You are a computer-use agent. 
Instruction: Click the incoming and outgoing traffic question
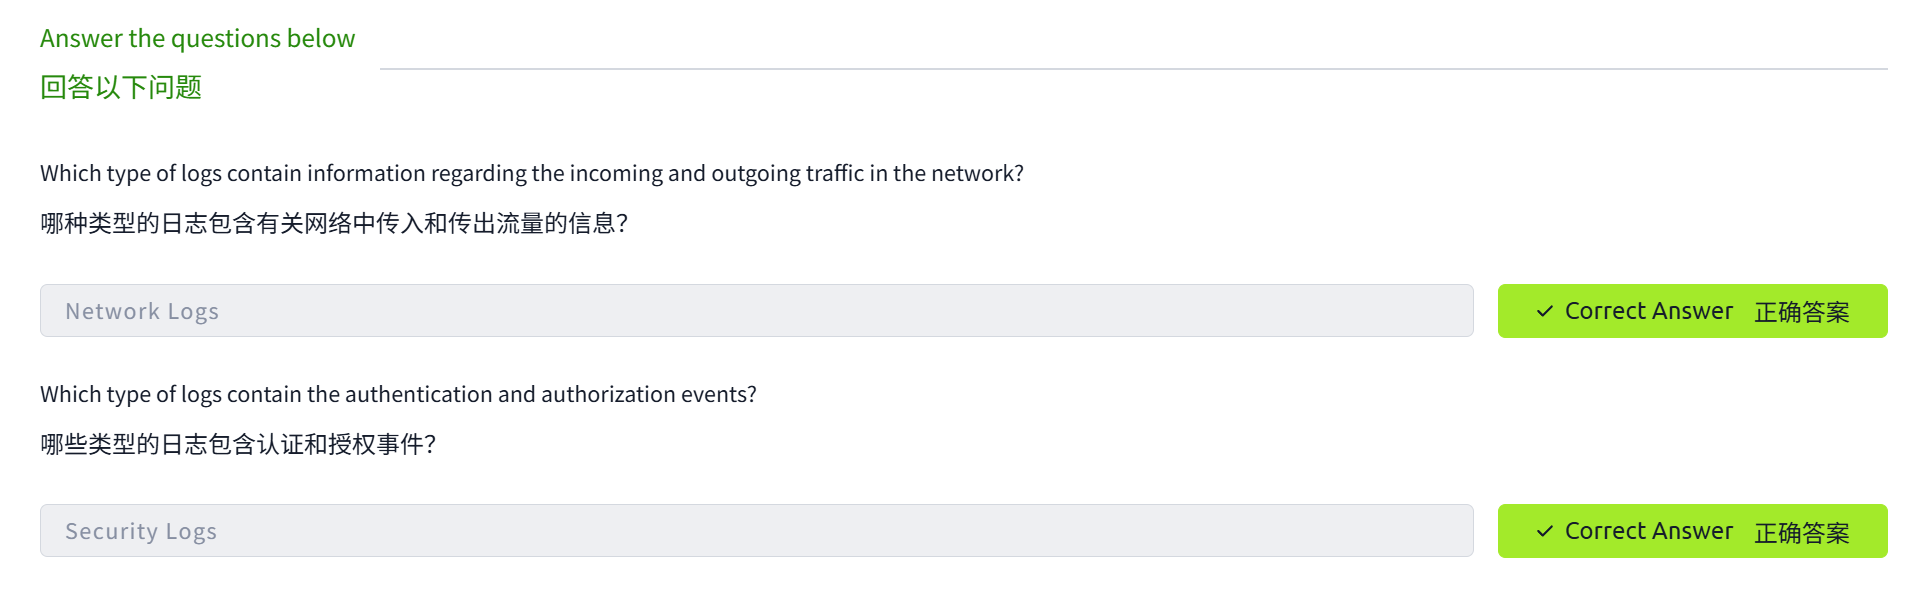pyautogui.click(x=531, y=173)
